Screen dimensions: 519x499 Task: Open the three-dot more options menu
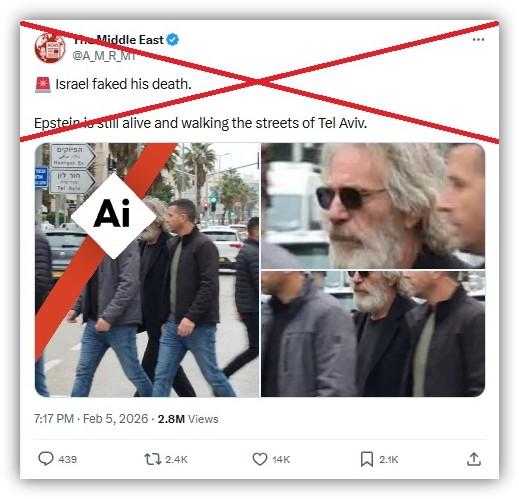point(478,40)
